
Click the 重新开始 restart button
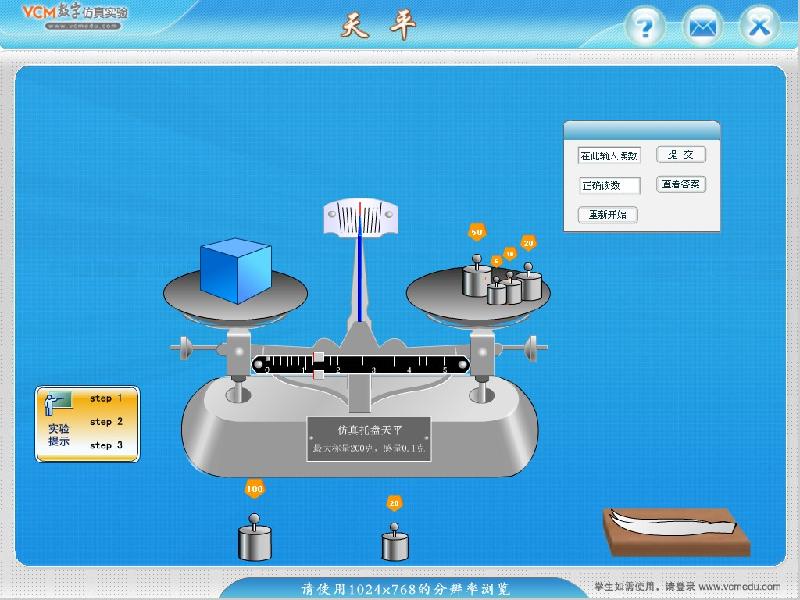[608, 215]
